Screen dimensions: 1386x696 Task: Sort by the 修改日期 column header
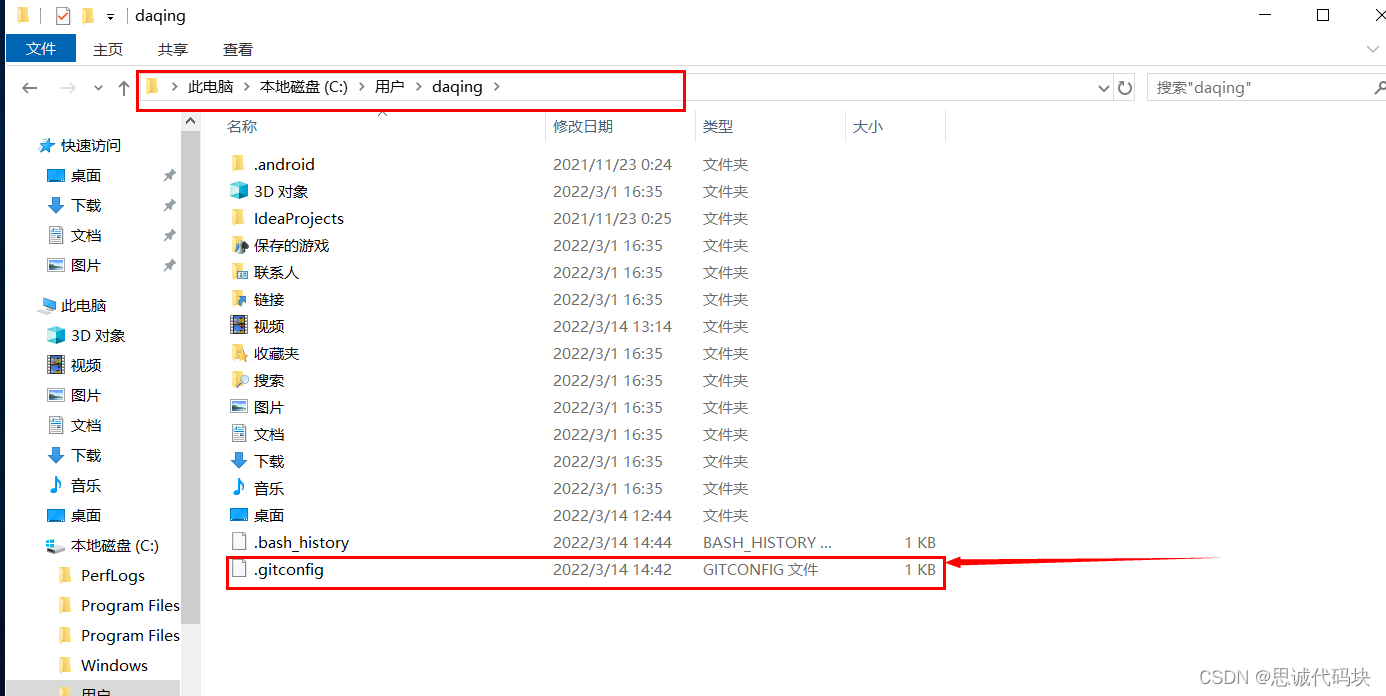pyautogui.click(x=583, y=126)
